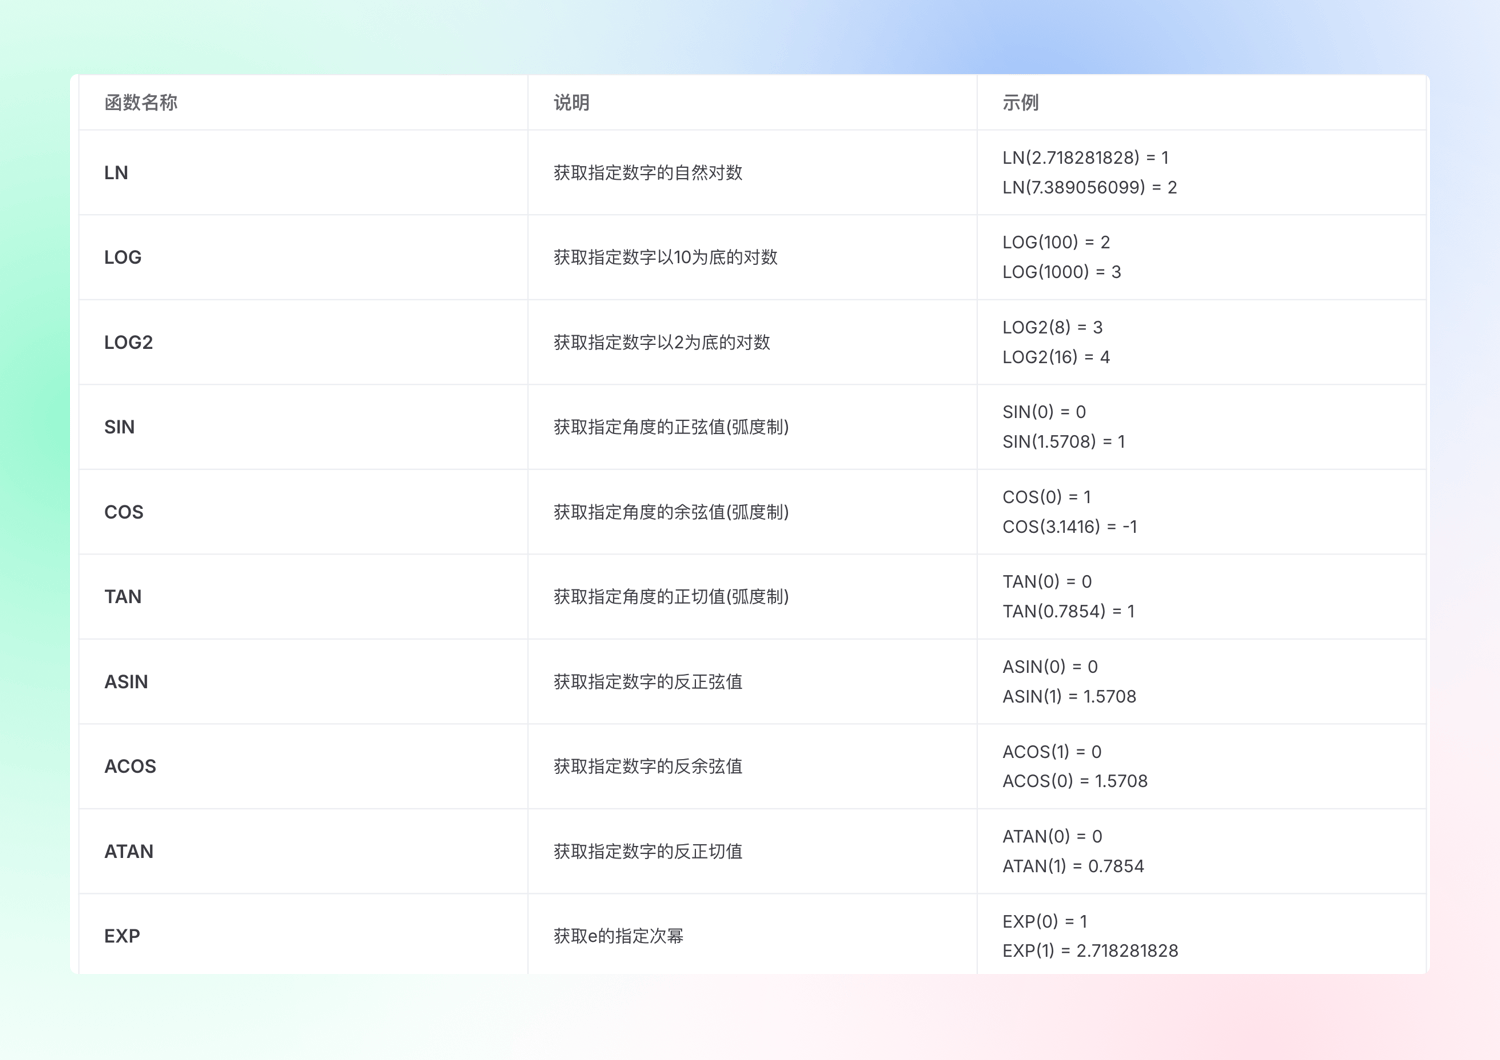Select the example LOG2(16) = 4

1056,357
